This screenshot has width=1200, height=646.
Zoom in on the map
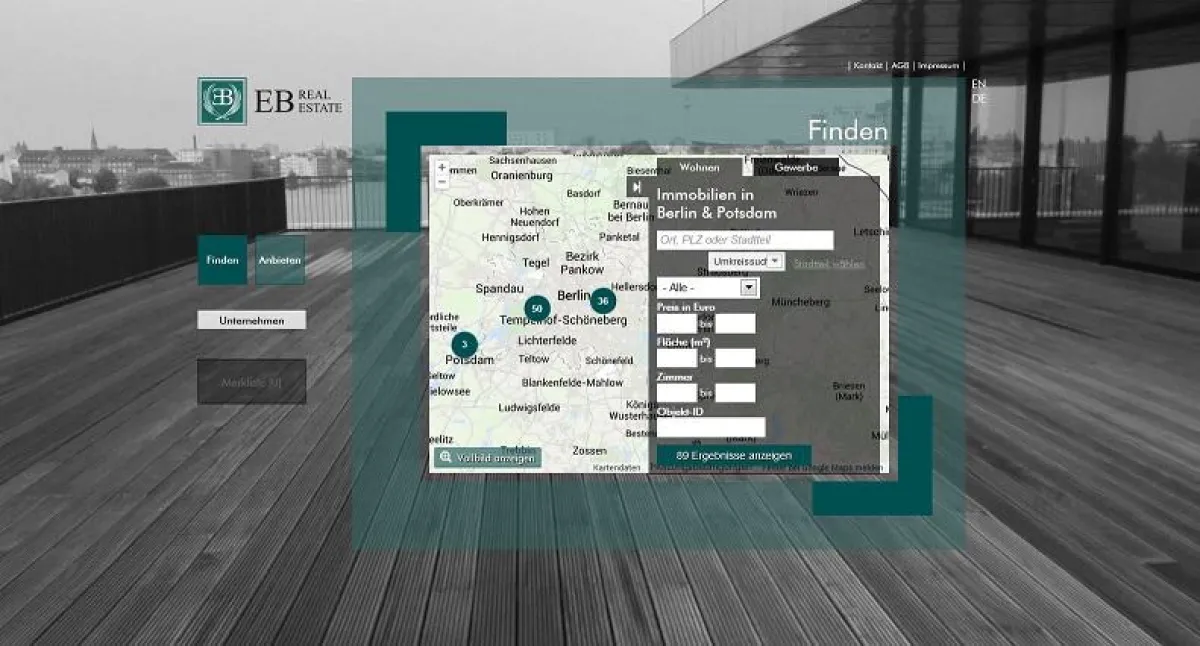tap(442, 168)
